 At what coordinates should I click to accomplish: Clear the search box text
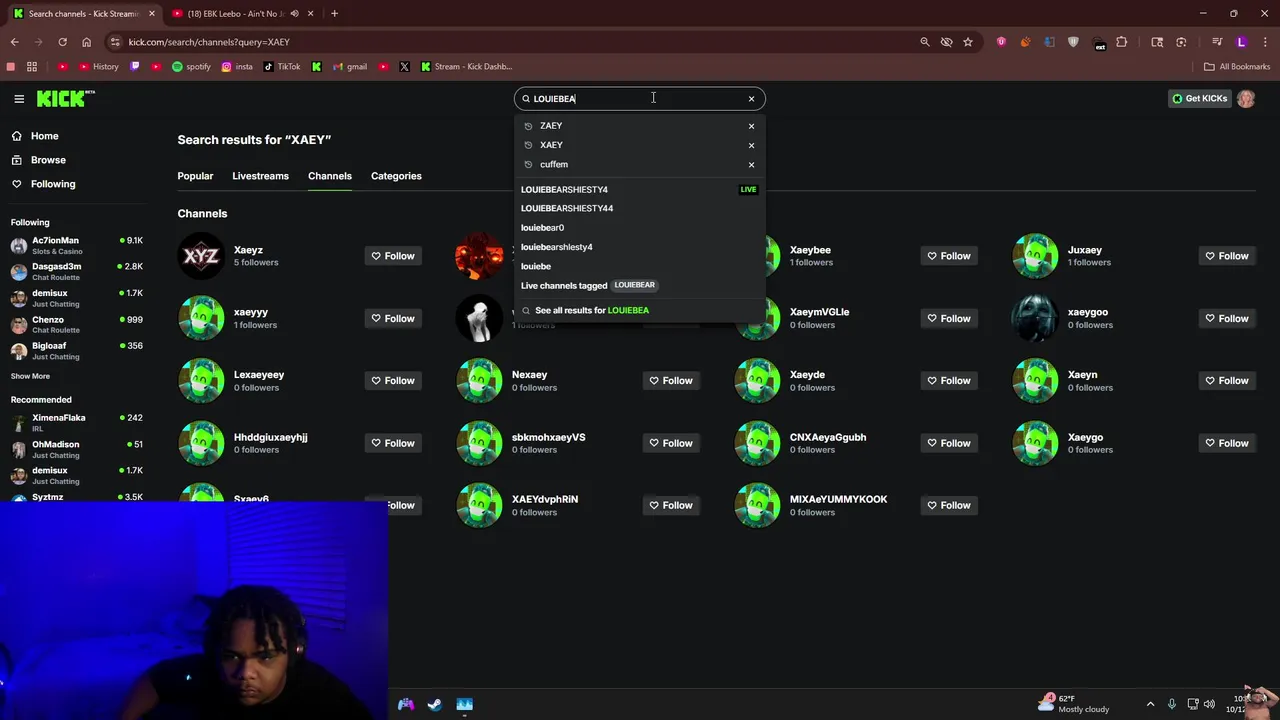(751, 98)
